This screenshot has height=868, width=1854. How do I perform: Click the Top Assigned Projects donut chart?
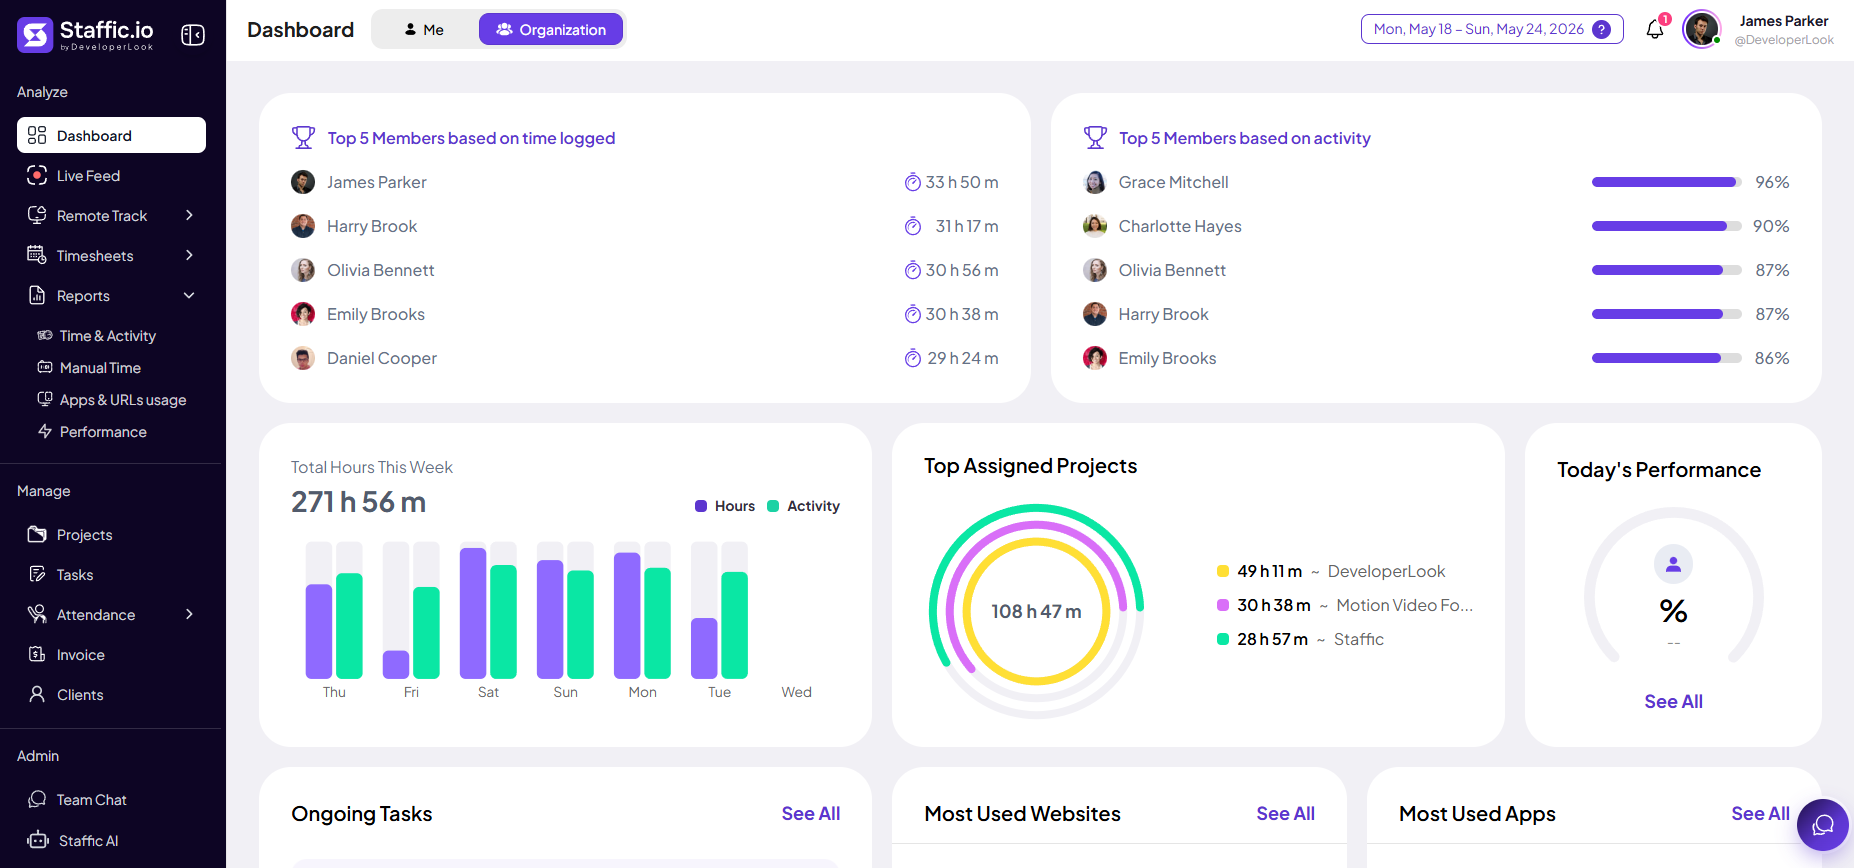coord(1036,611)
